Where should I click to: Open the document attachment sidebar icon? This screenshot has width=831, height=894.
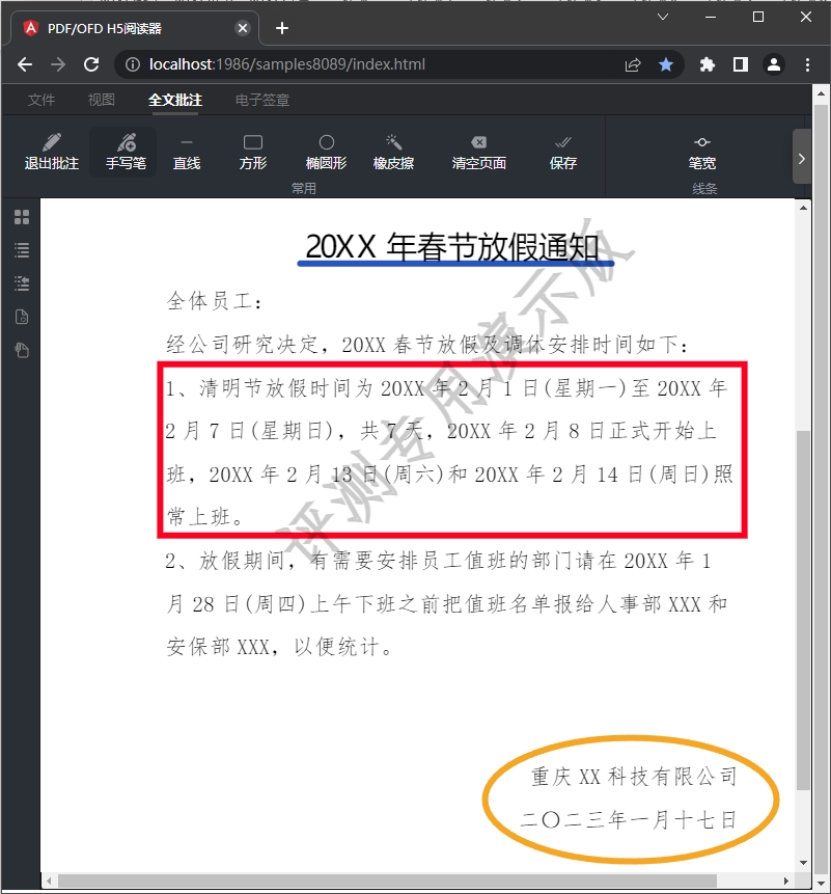[x=22, y=317]
